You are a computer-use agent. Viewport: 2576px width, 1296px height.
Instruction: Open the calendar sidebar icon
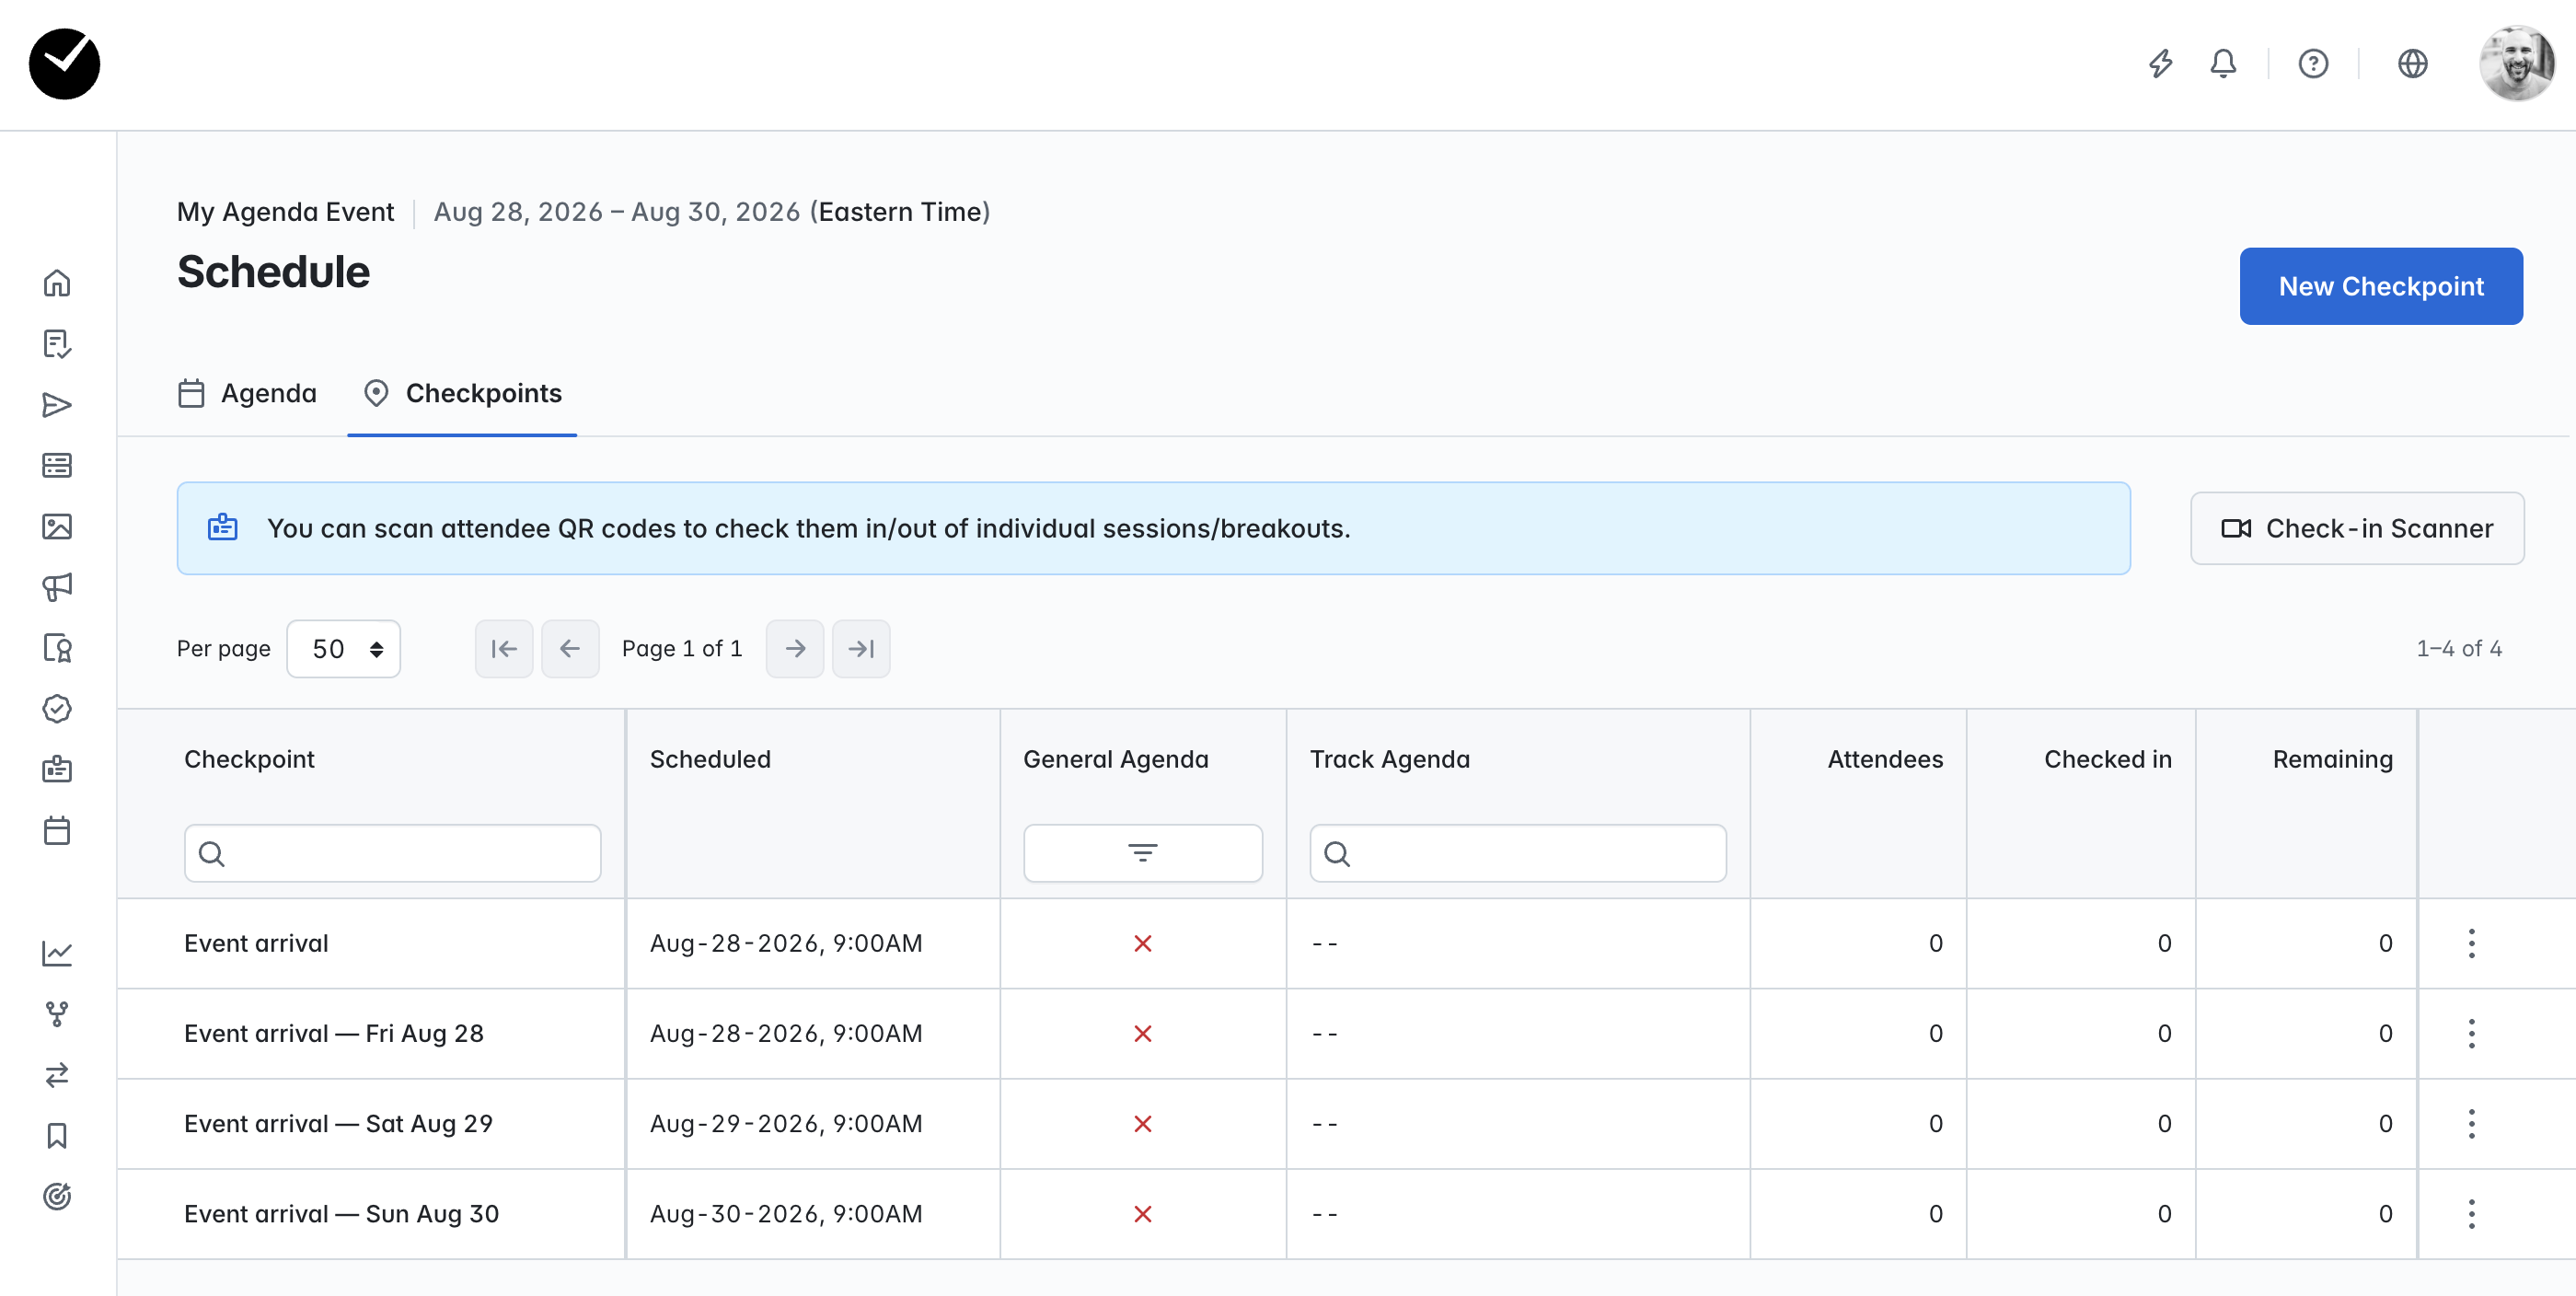[57, 830]
